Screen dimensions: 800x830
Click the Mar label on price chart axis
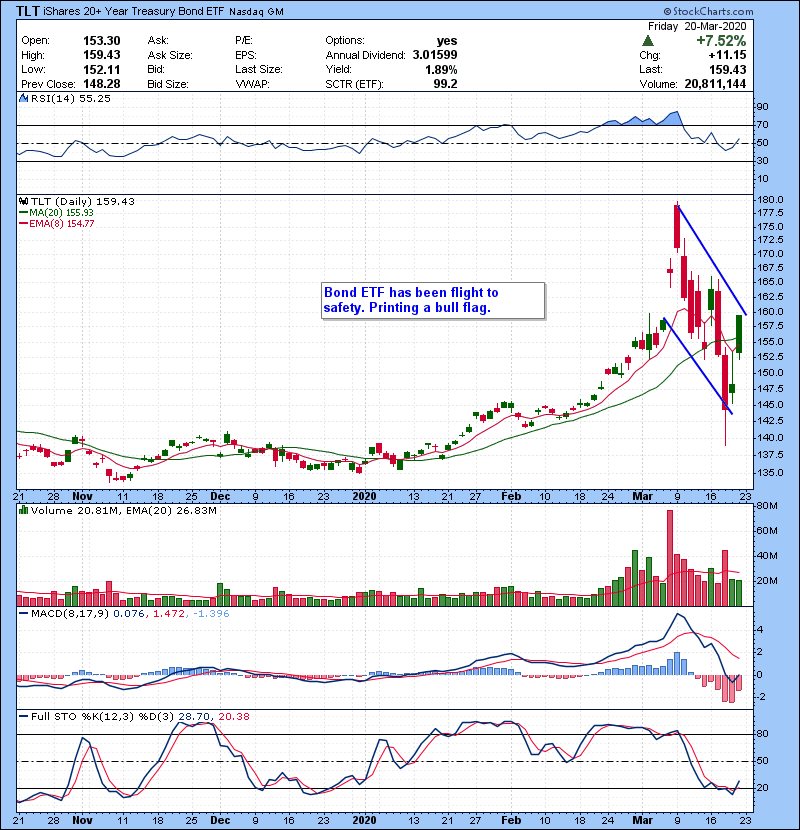click(643, 497)
